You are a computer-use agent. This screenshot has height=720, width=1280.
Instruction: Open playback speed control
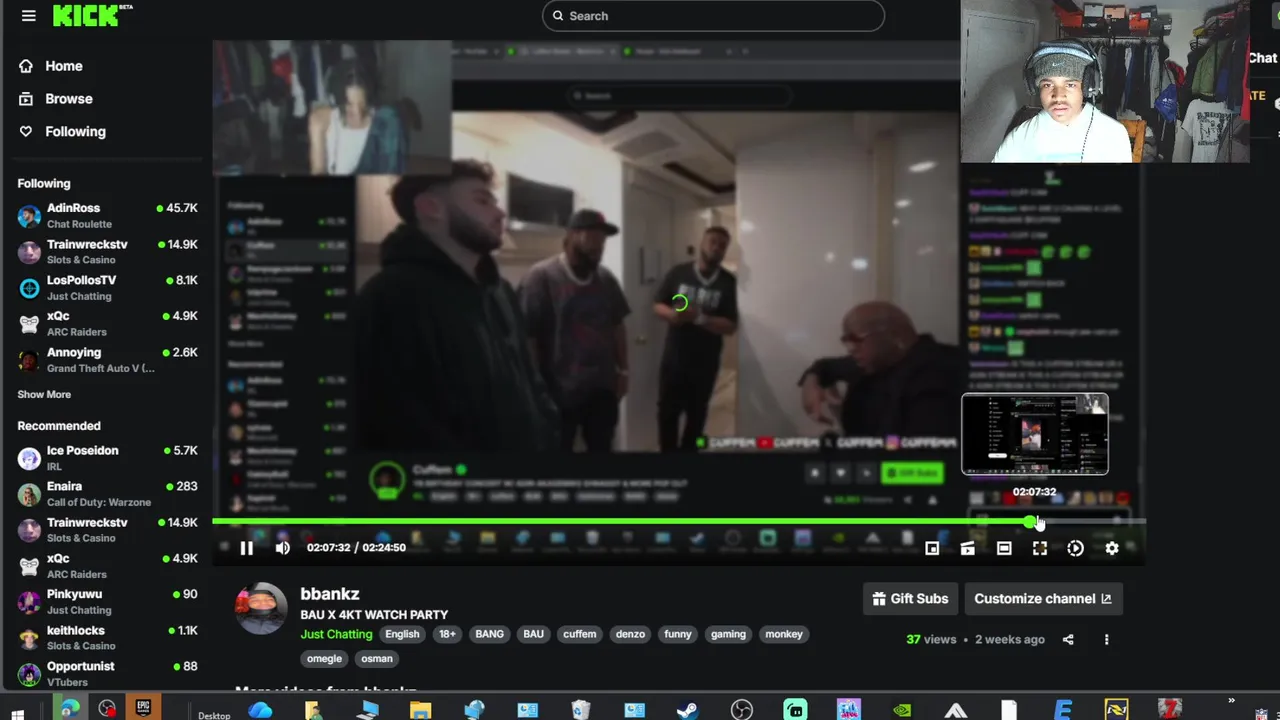pos(1076,548)
